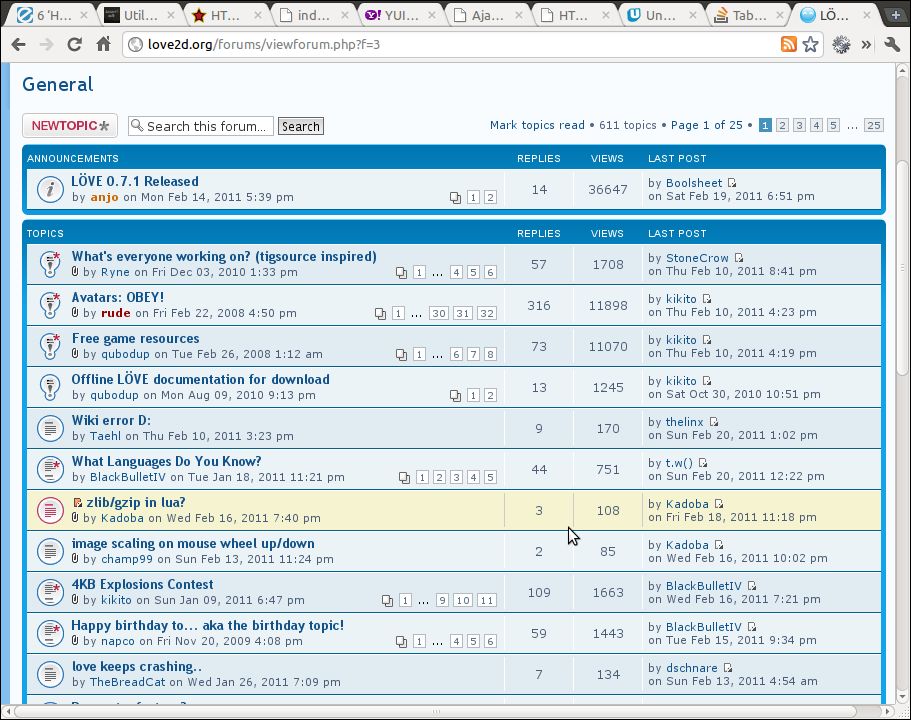
Task: Open the LÖVE 0.7.1 Released announcement
Action: (135, 181)
